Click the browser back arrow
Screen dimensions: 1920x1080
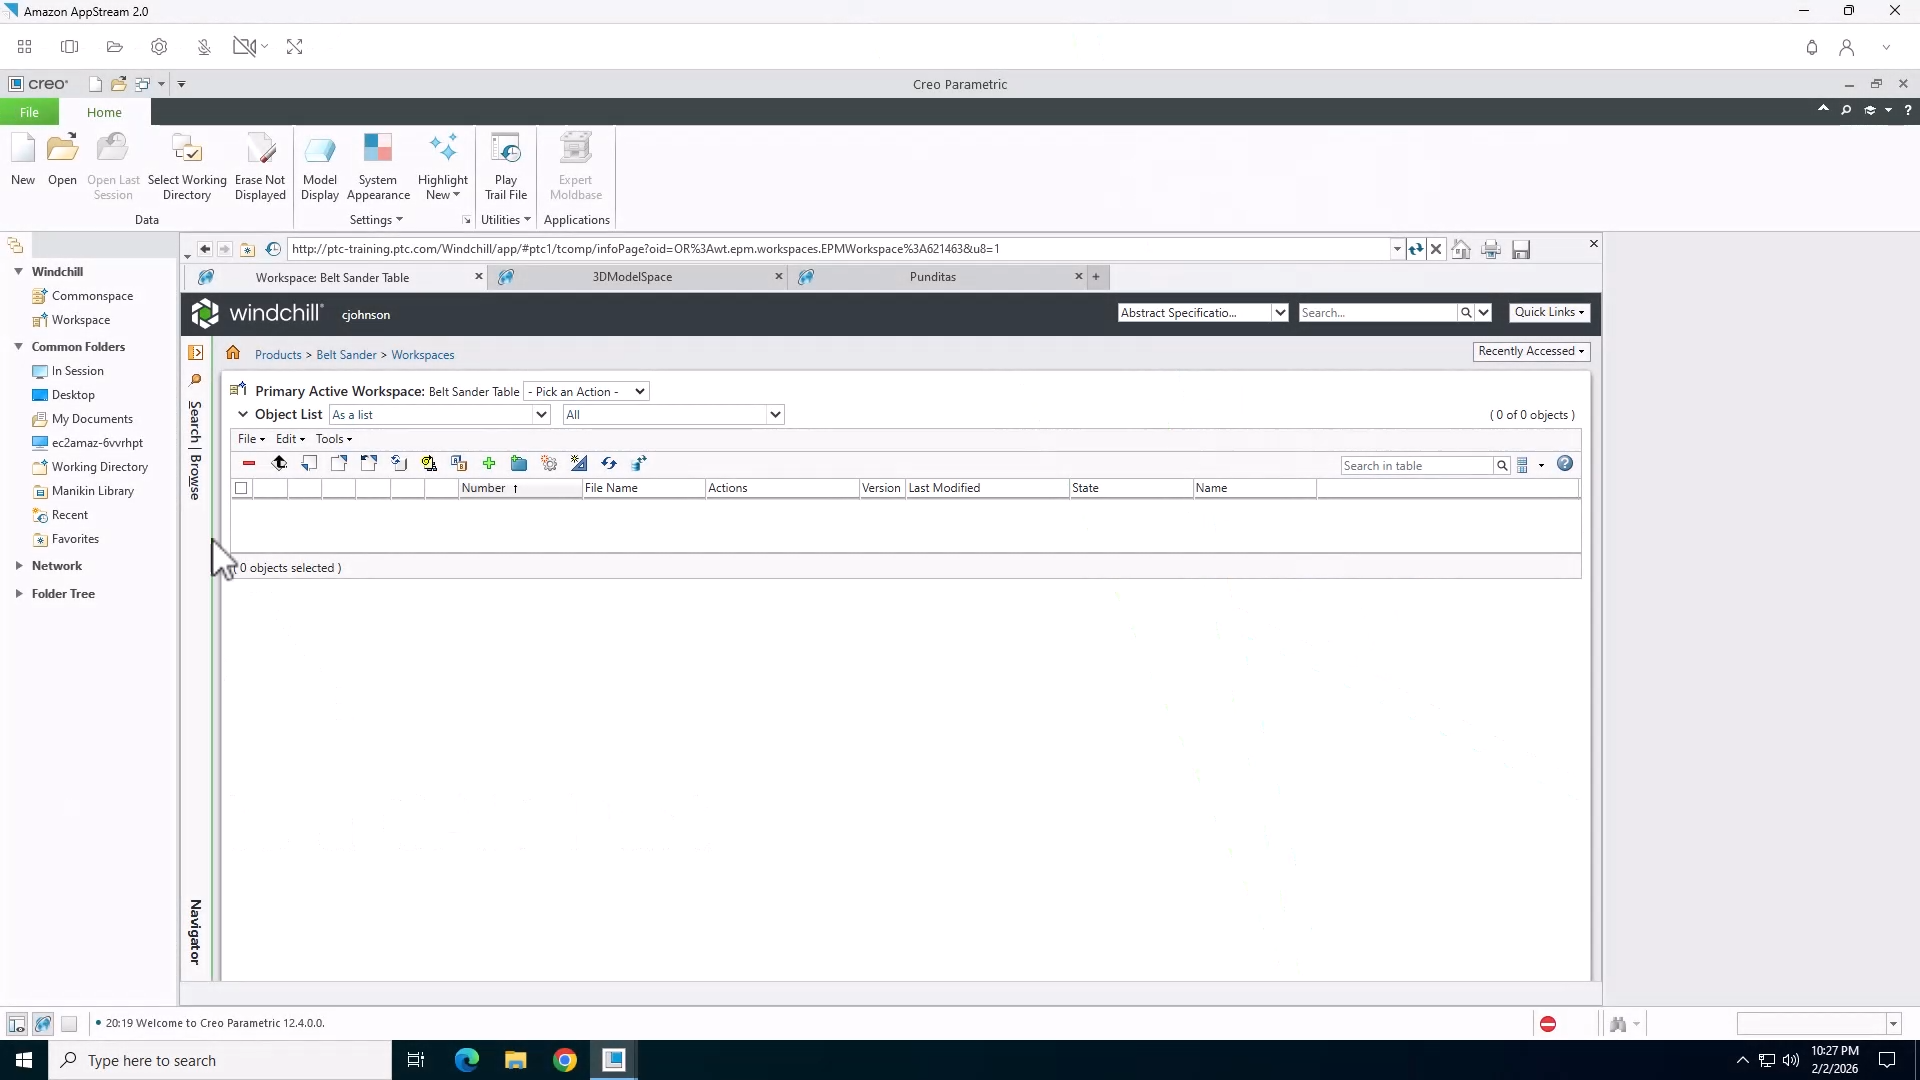click(x=205, y=249)
